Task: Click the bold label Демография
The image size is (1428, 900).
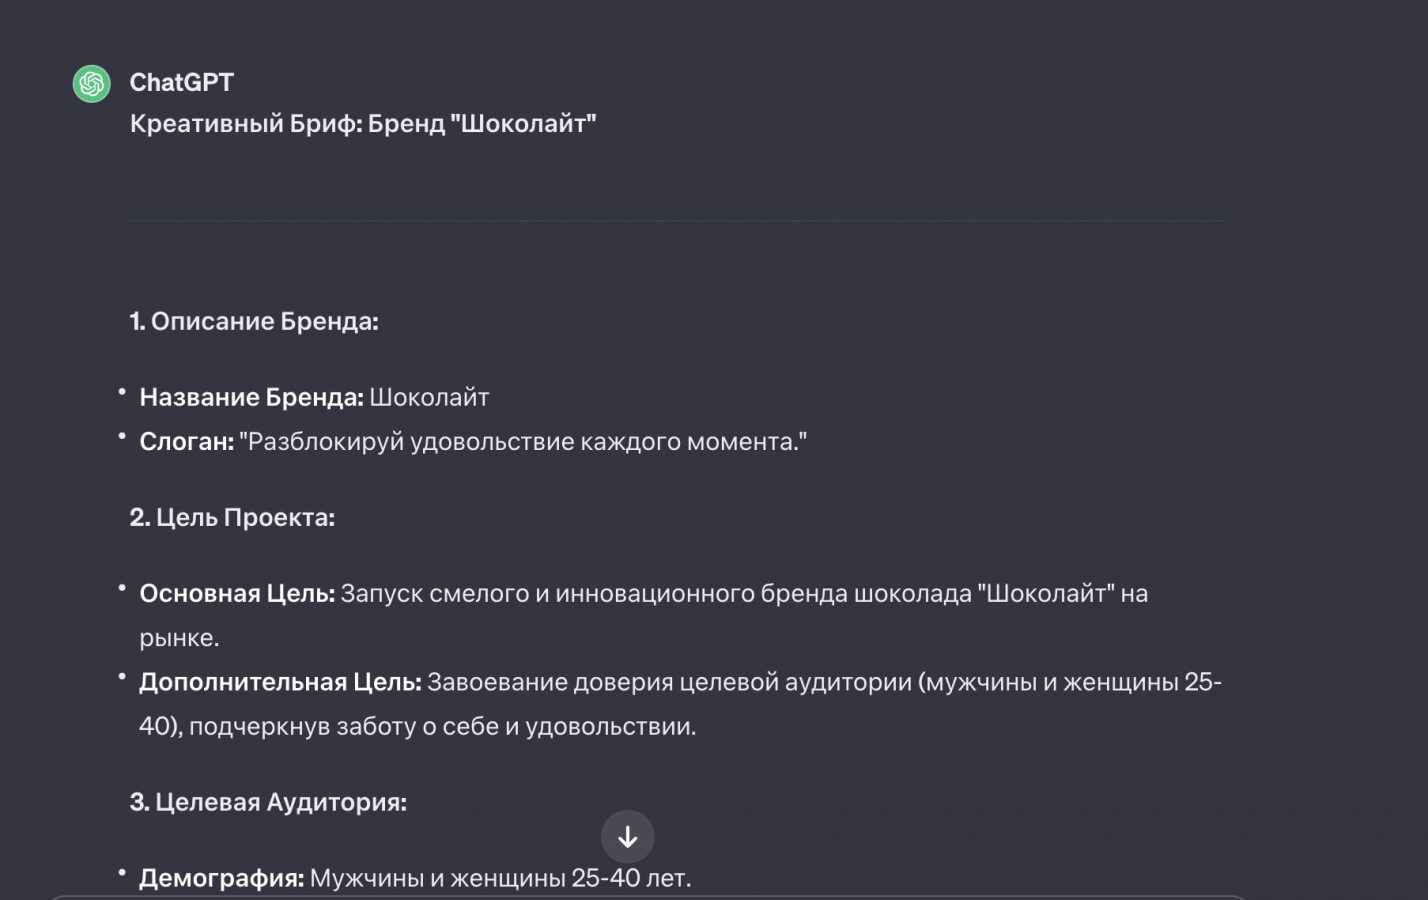Action: click(x=221, y=878)
